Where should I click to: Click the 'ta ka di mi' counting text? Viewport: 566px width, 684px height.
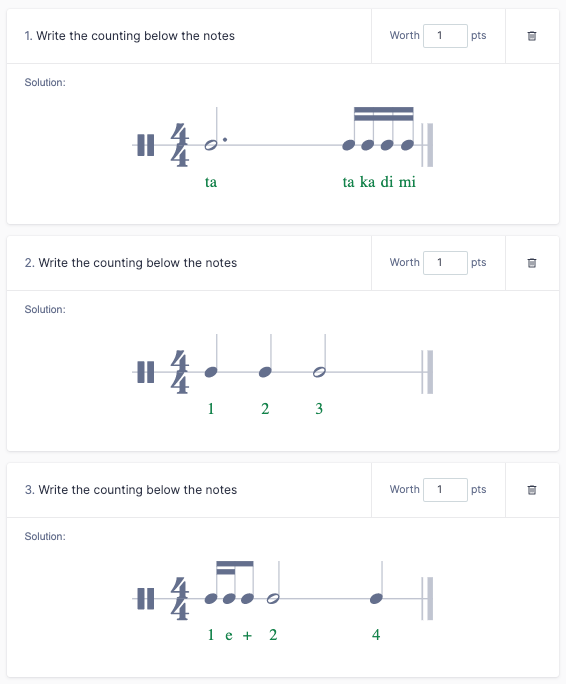click(379, 181)
